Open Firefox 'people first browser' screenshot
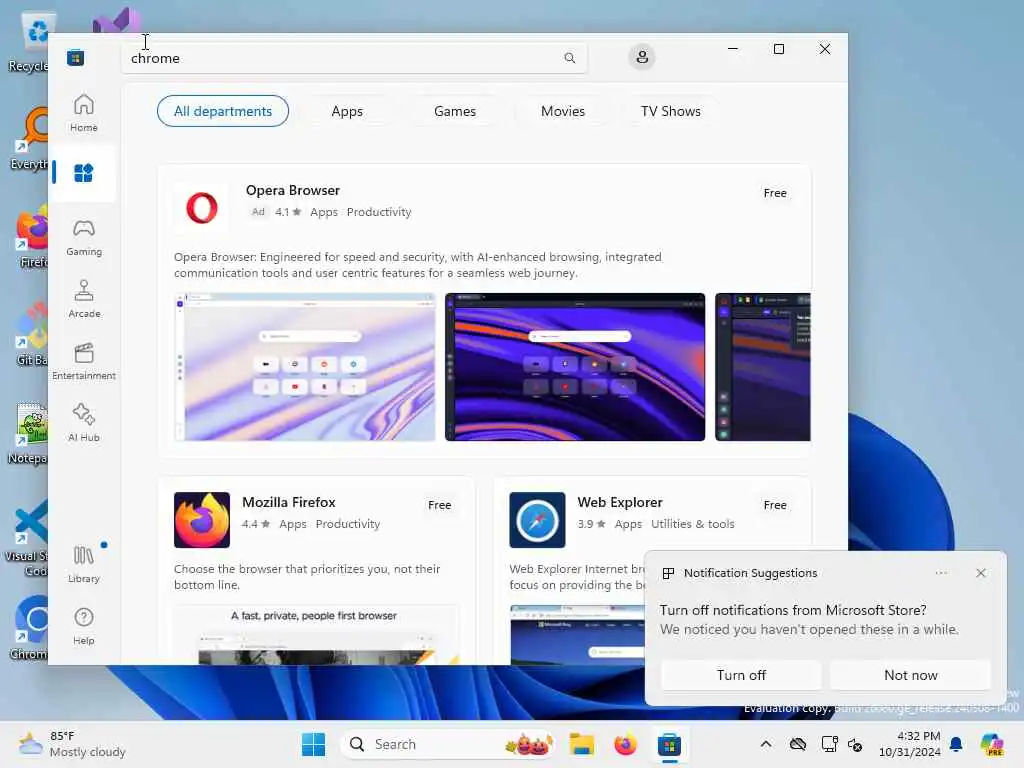This screenshot has width=1024, height=768. tap(316, 635)
